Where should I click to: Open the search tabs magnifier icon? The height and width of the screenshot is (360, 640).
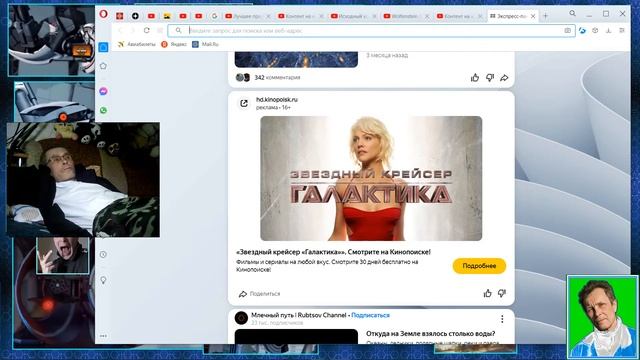click(x=573, y=13)
